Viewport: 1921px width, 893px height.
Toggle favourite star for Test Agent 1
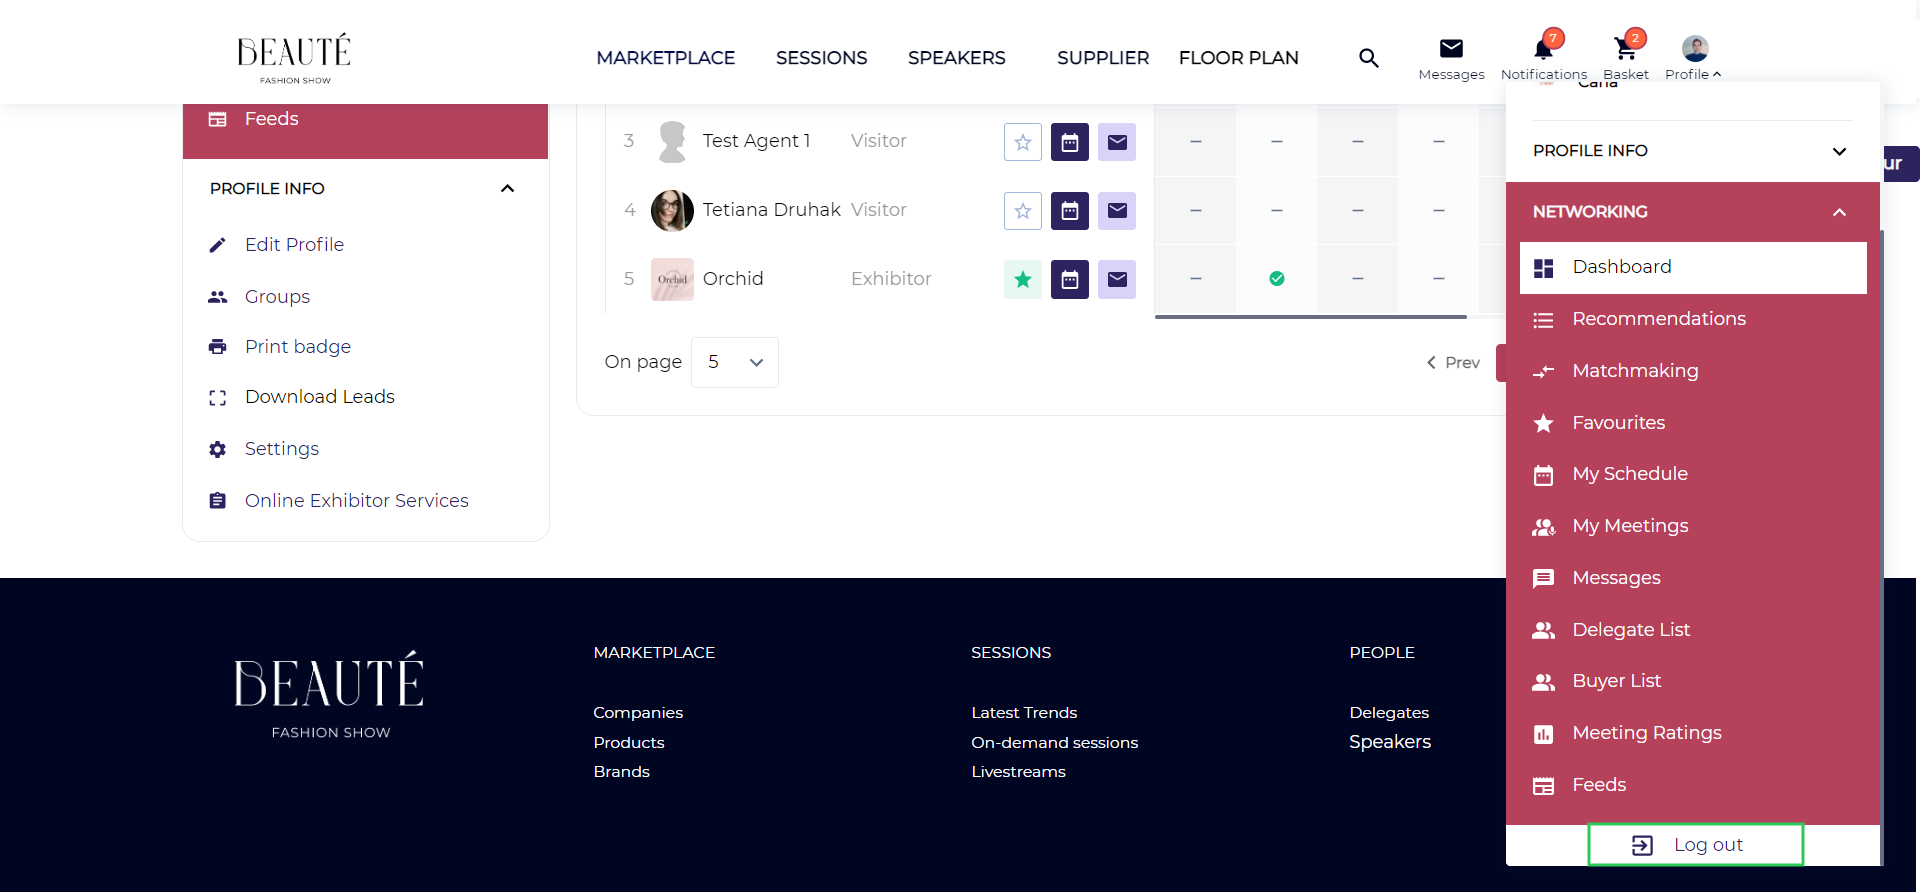(x=1022, y=142)
